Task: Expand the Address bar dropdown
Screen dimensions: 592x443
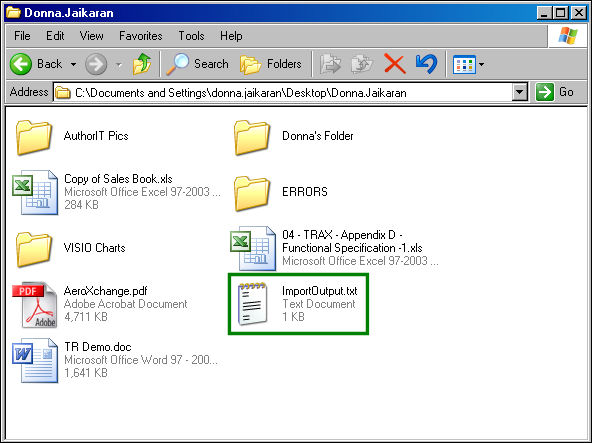Action: point(520,92)
